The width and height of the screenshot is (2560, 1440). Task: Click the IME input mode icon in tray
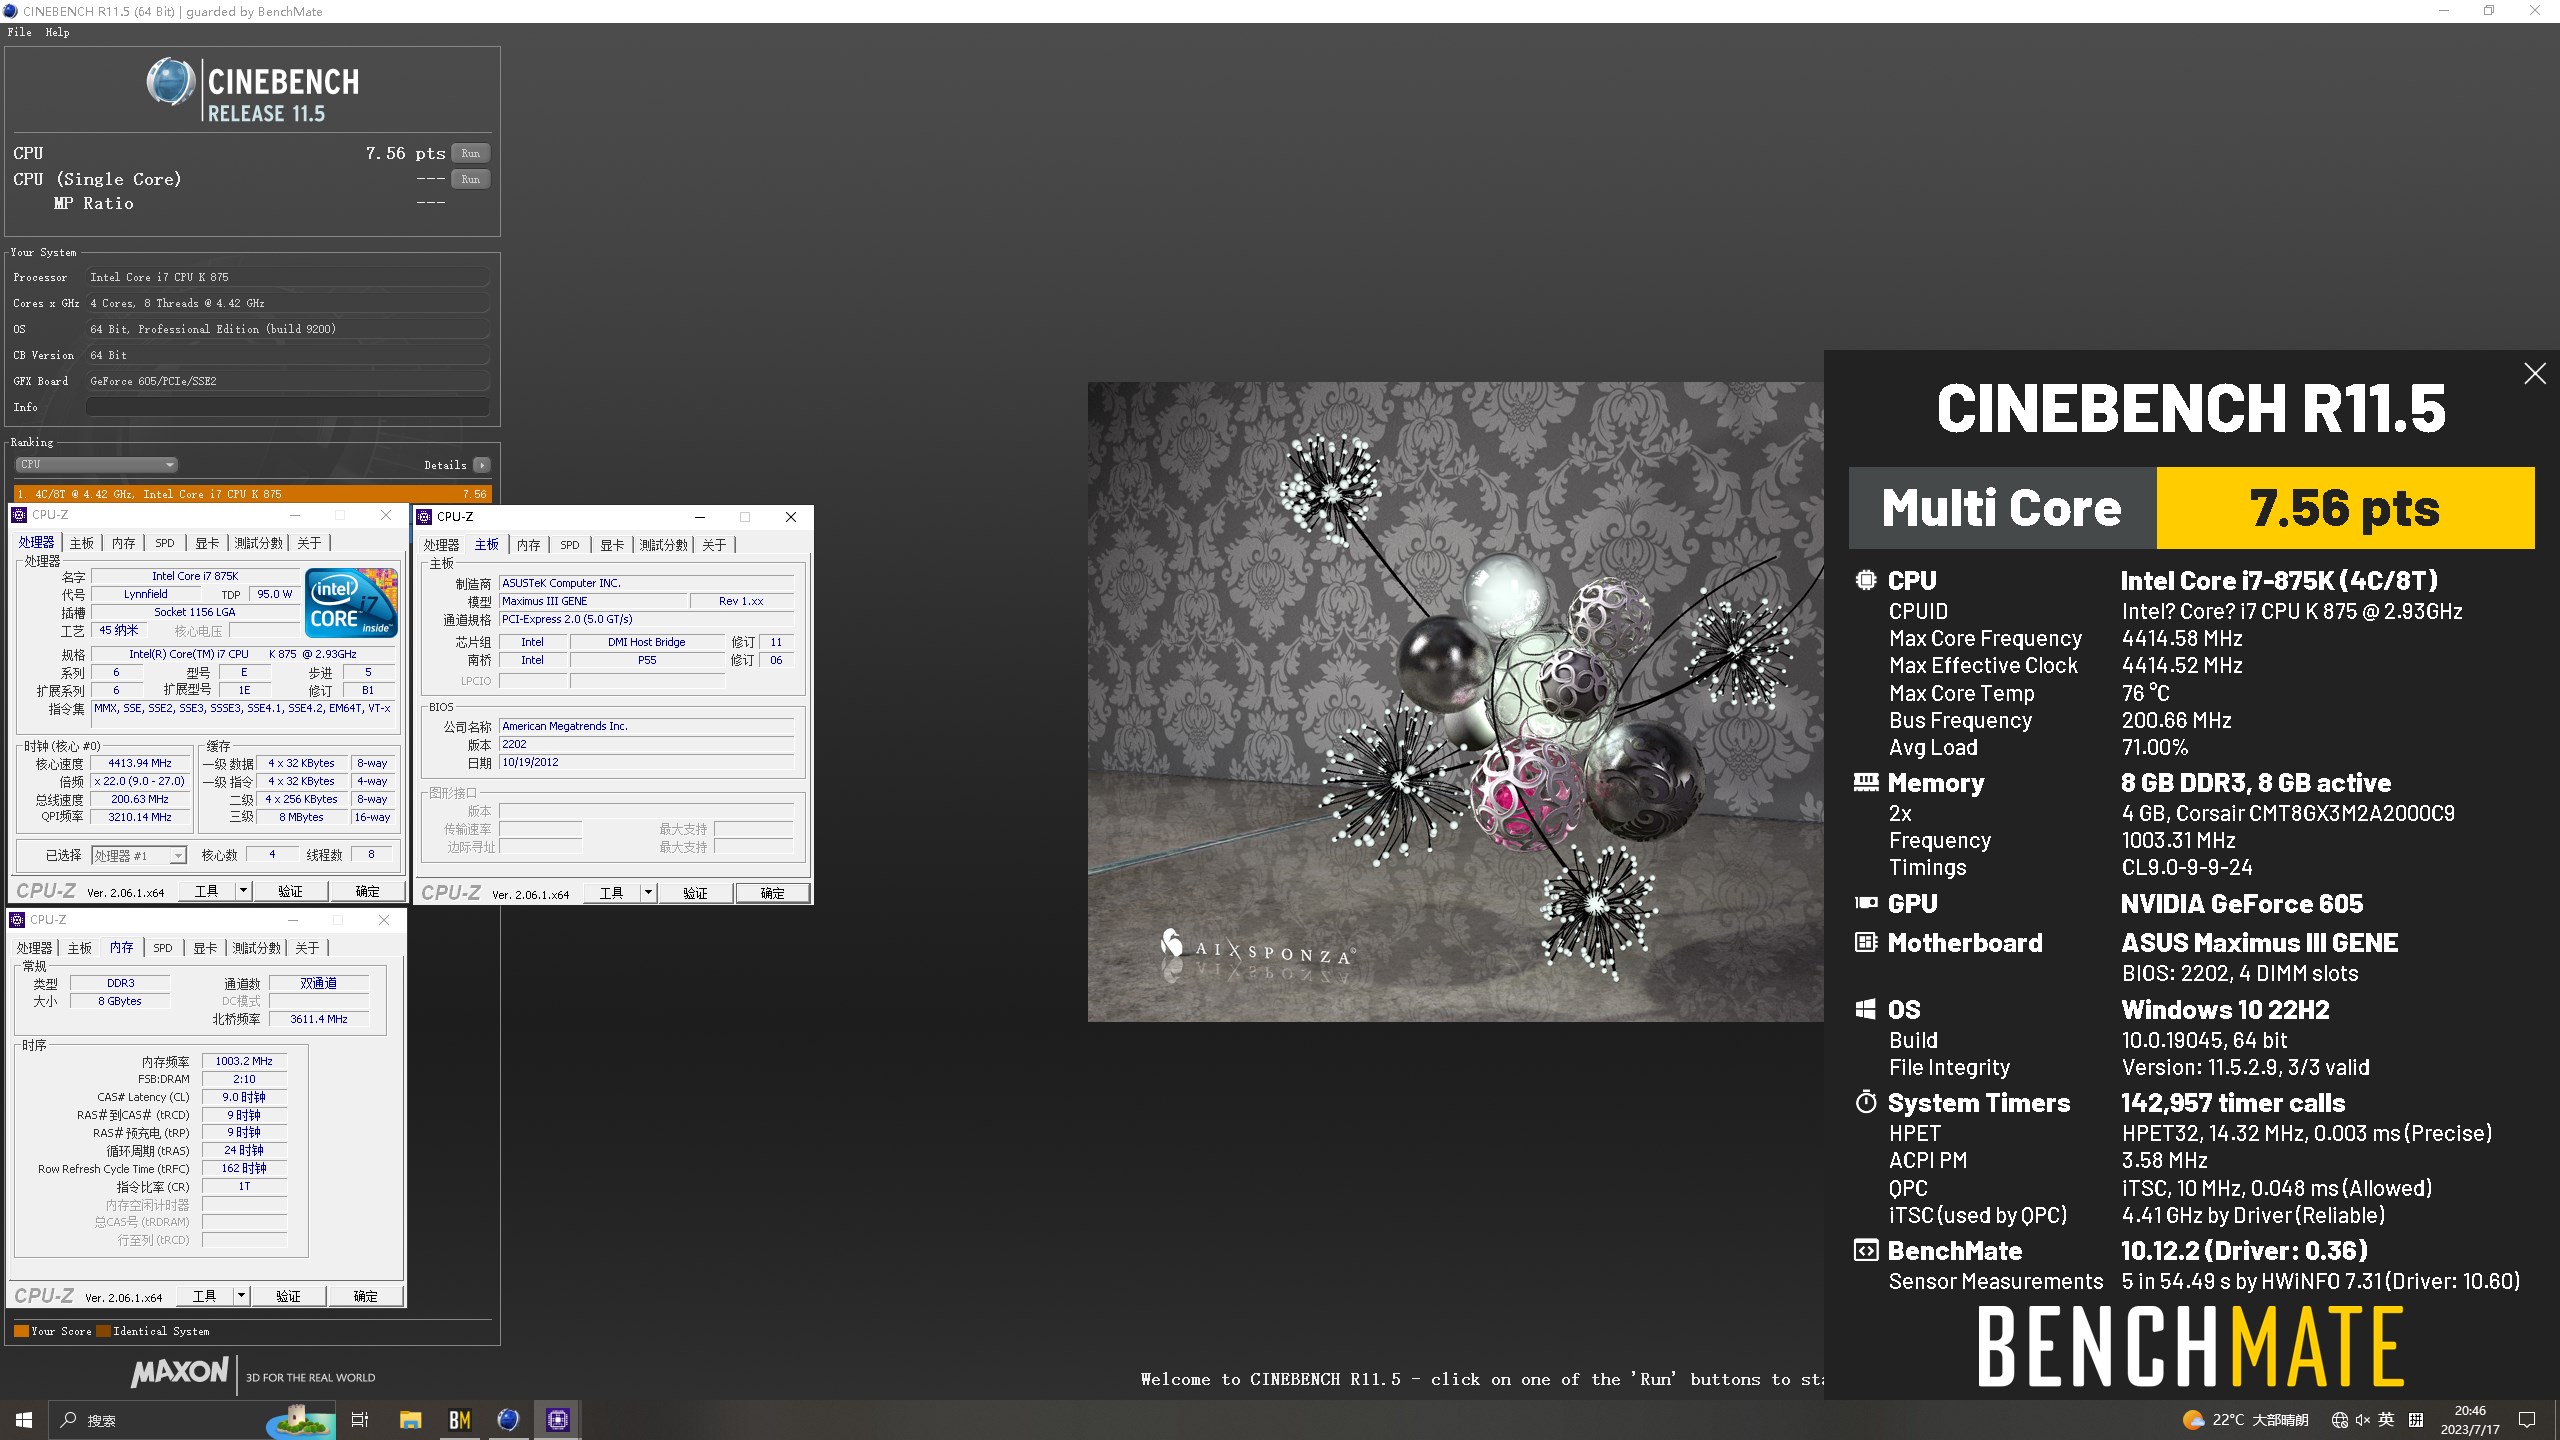pyautogui.click(x=2416, y=1420)
